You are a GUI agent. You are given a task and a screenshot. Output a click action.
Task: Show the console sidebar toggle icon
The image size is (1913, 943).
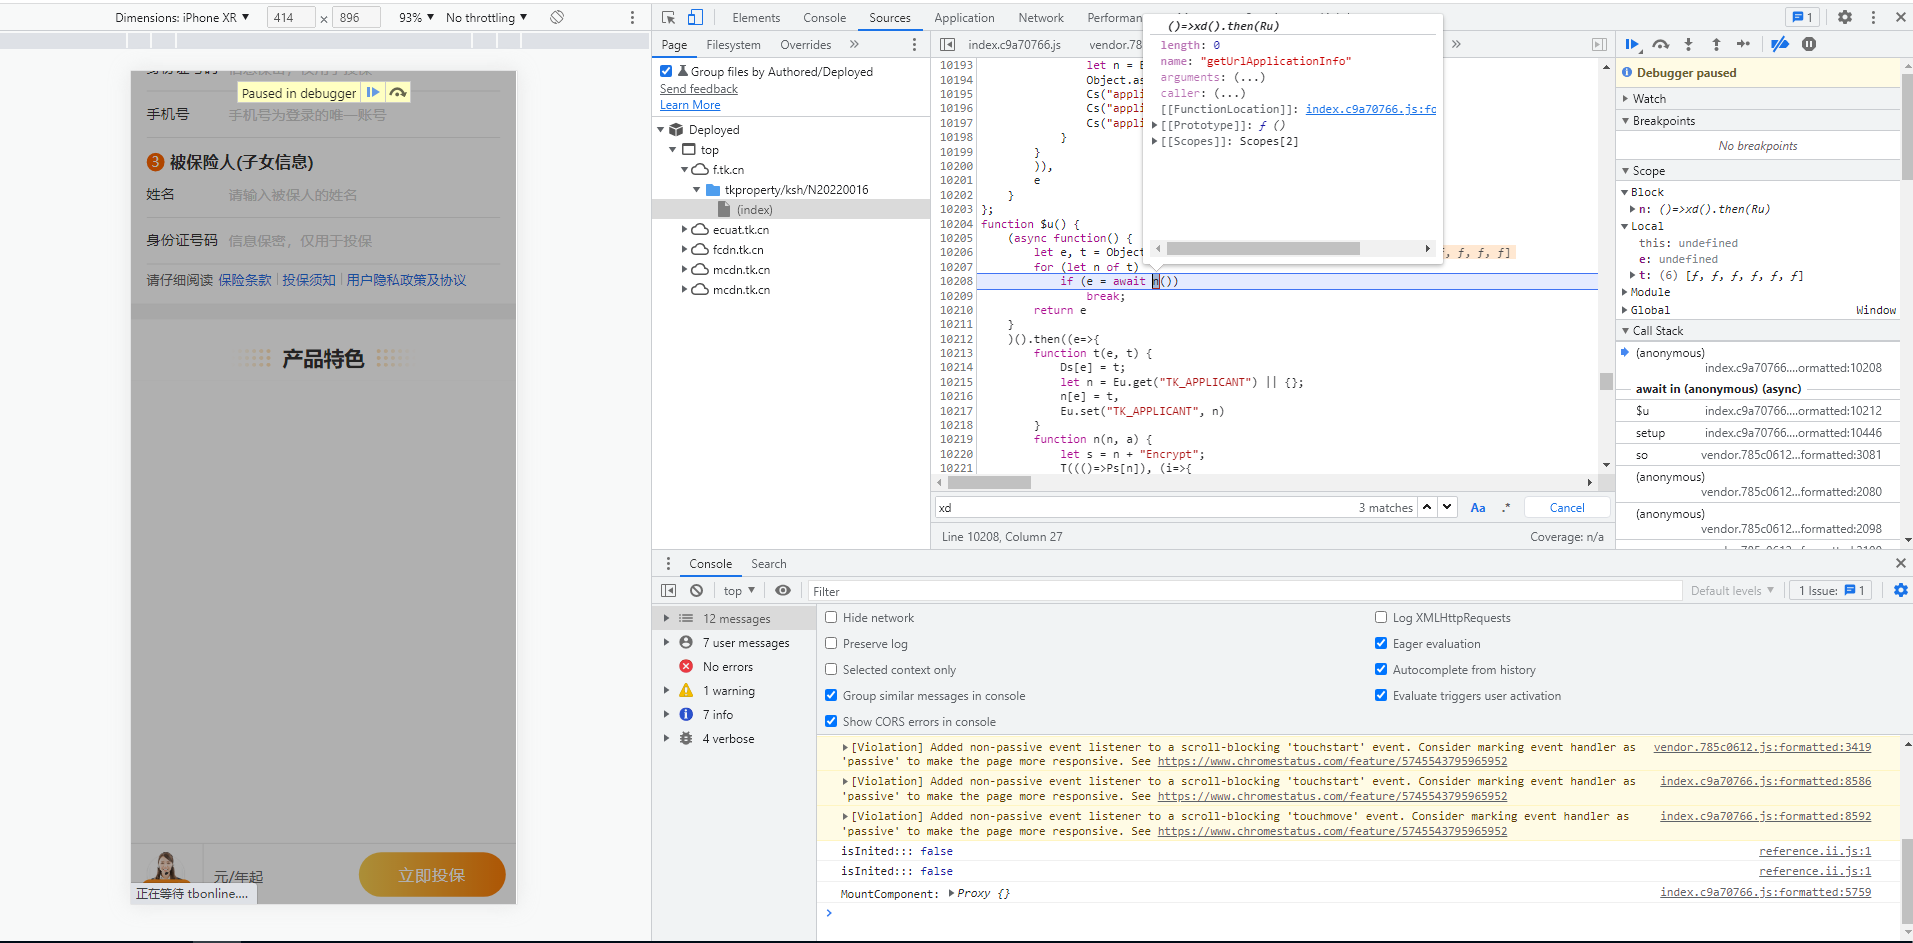point(669,591)
